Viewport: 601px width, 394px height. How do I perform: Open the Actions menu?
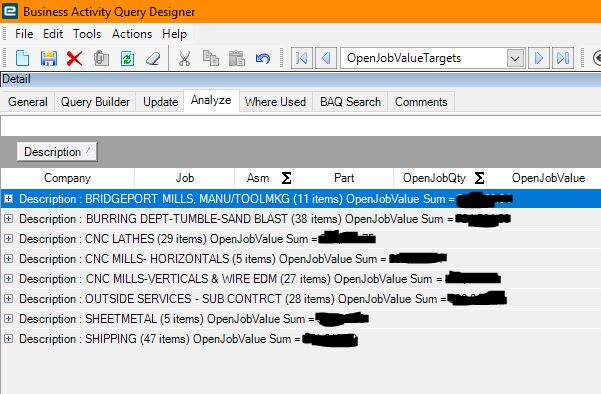tap(132, 34)
